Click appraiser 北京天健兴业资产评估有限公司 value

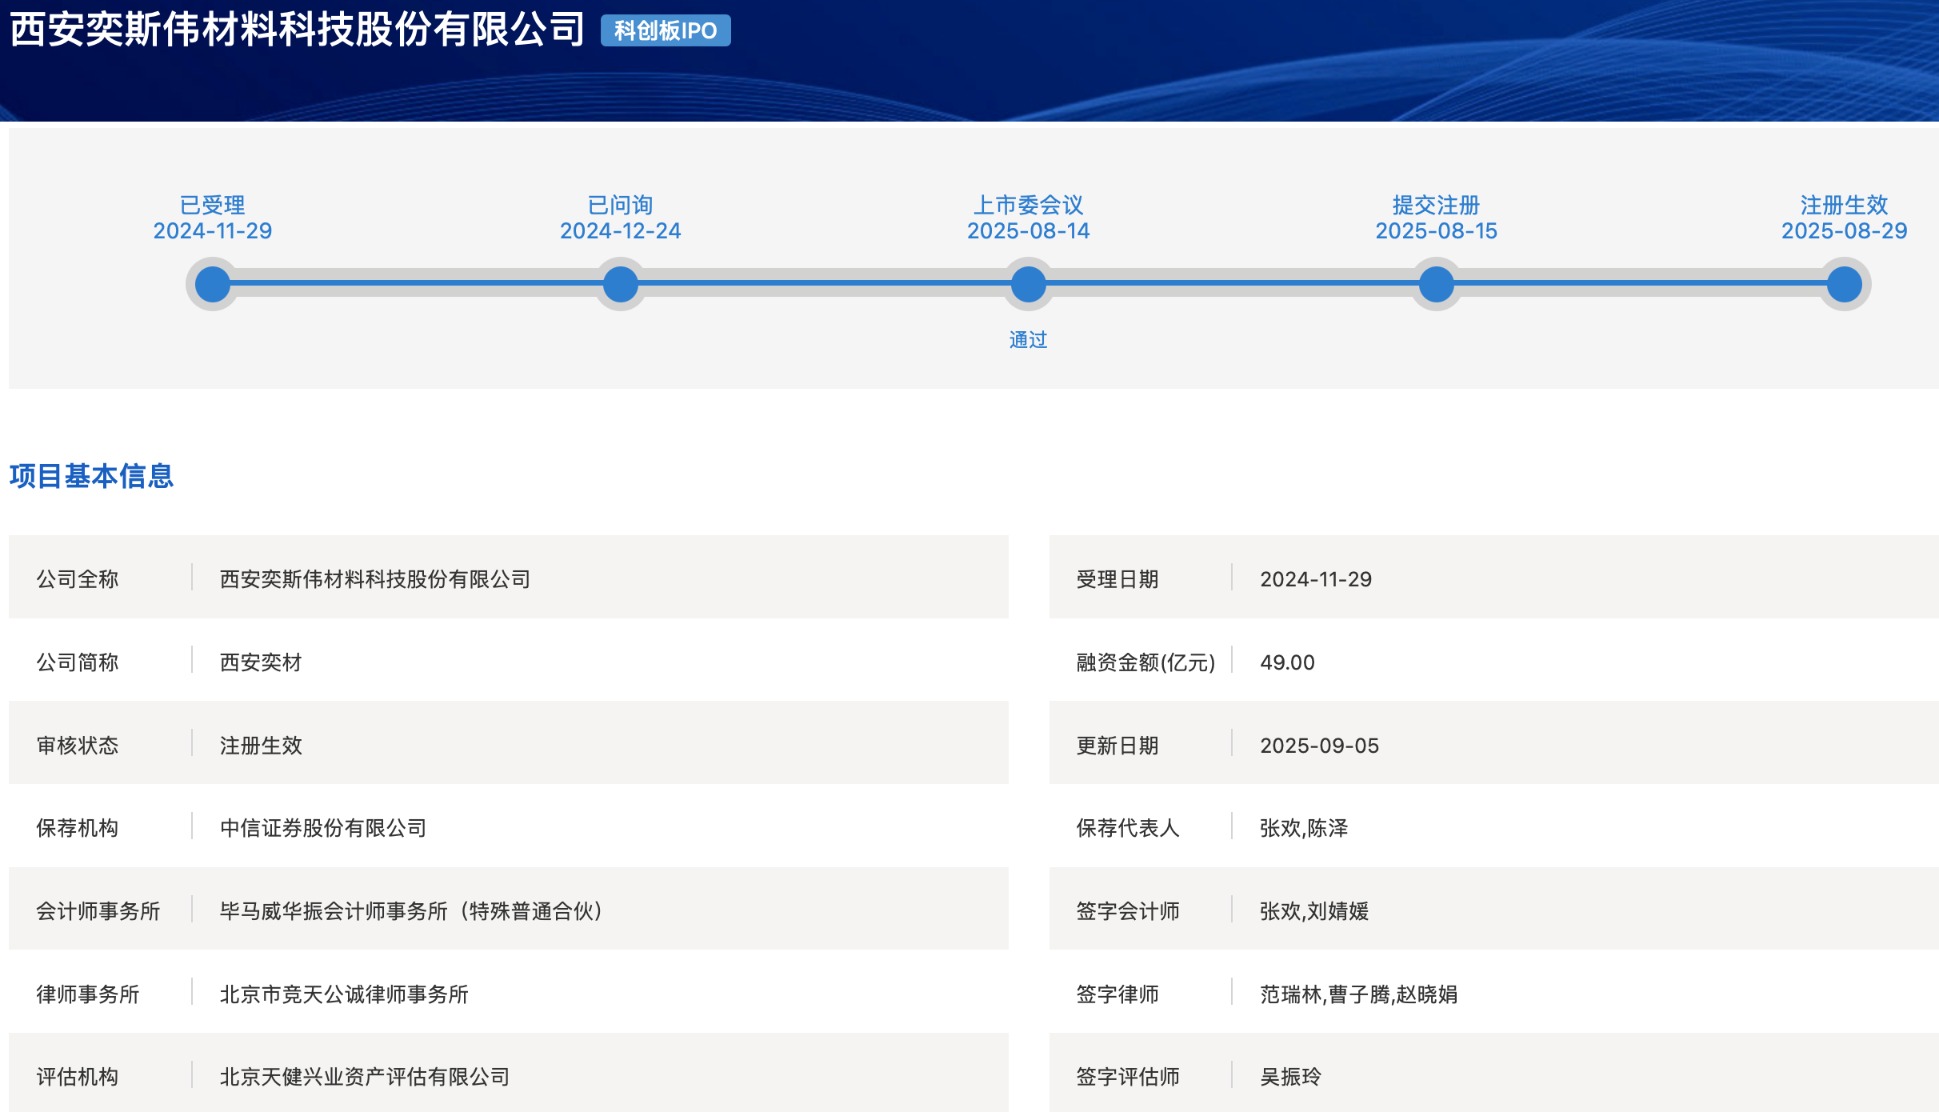click(365, 1077)
